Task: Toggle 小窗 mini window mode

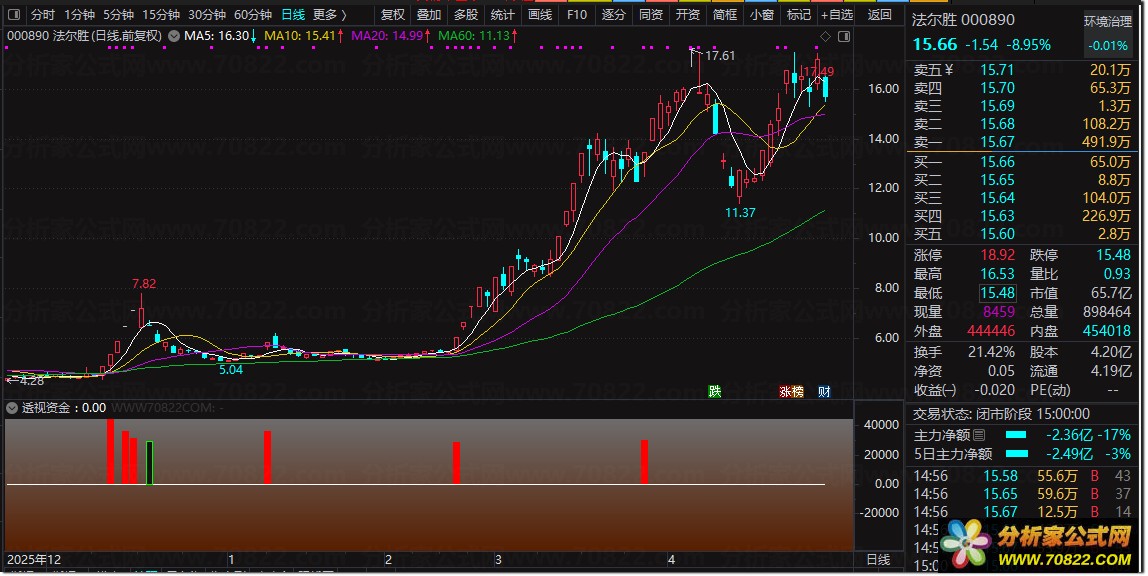Action: point(762,15)
